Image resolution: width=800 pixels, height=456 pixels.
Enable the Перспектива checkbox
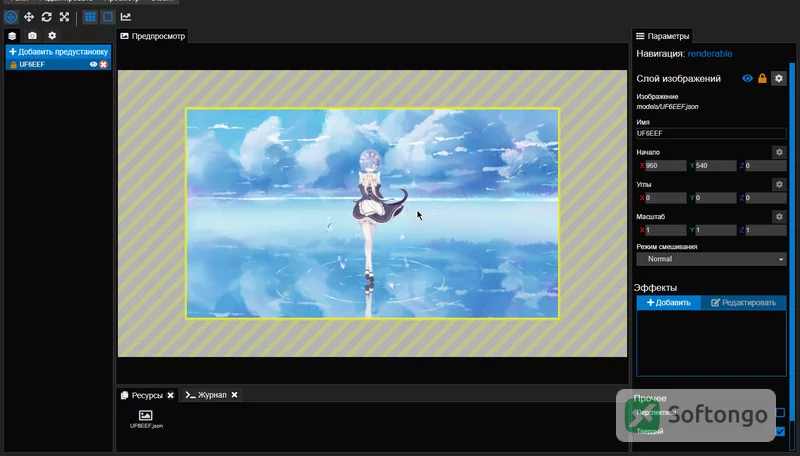(x=780, y=412)
